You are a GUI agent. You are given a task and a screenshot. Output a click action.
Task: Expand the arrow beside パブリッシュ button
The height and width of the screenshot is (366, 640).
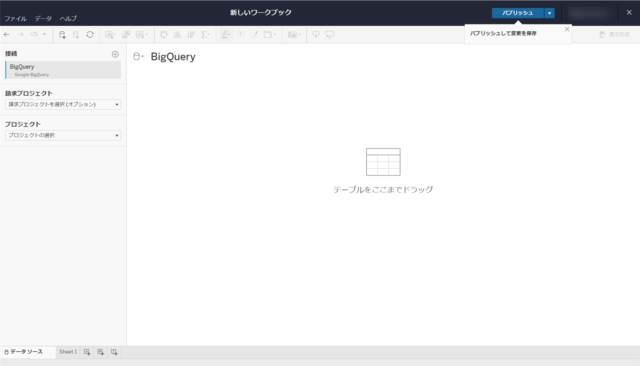coord(549,13)
